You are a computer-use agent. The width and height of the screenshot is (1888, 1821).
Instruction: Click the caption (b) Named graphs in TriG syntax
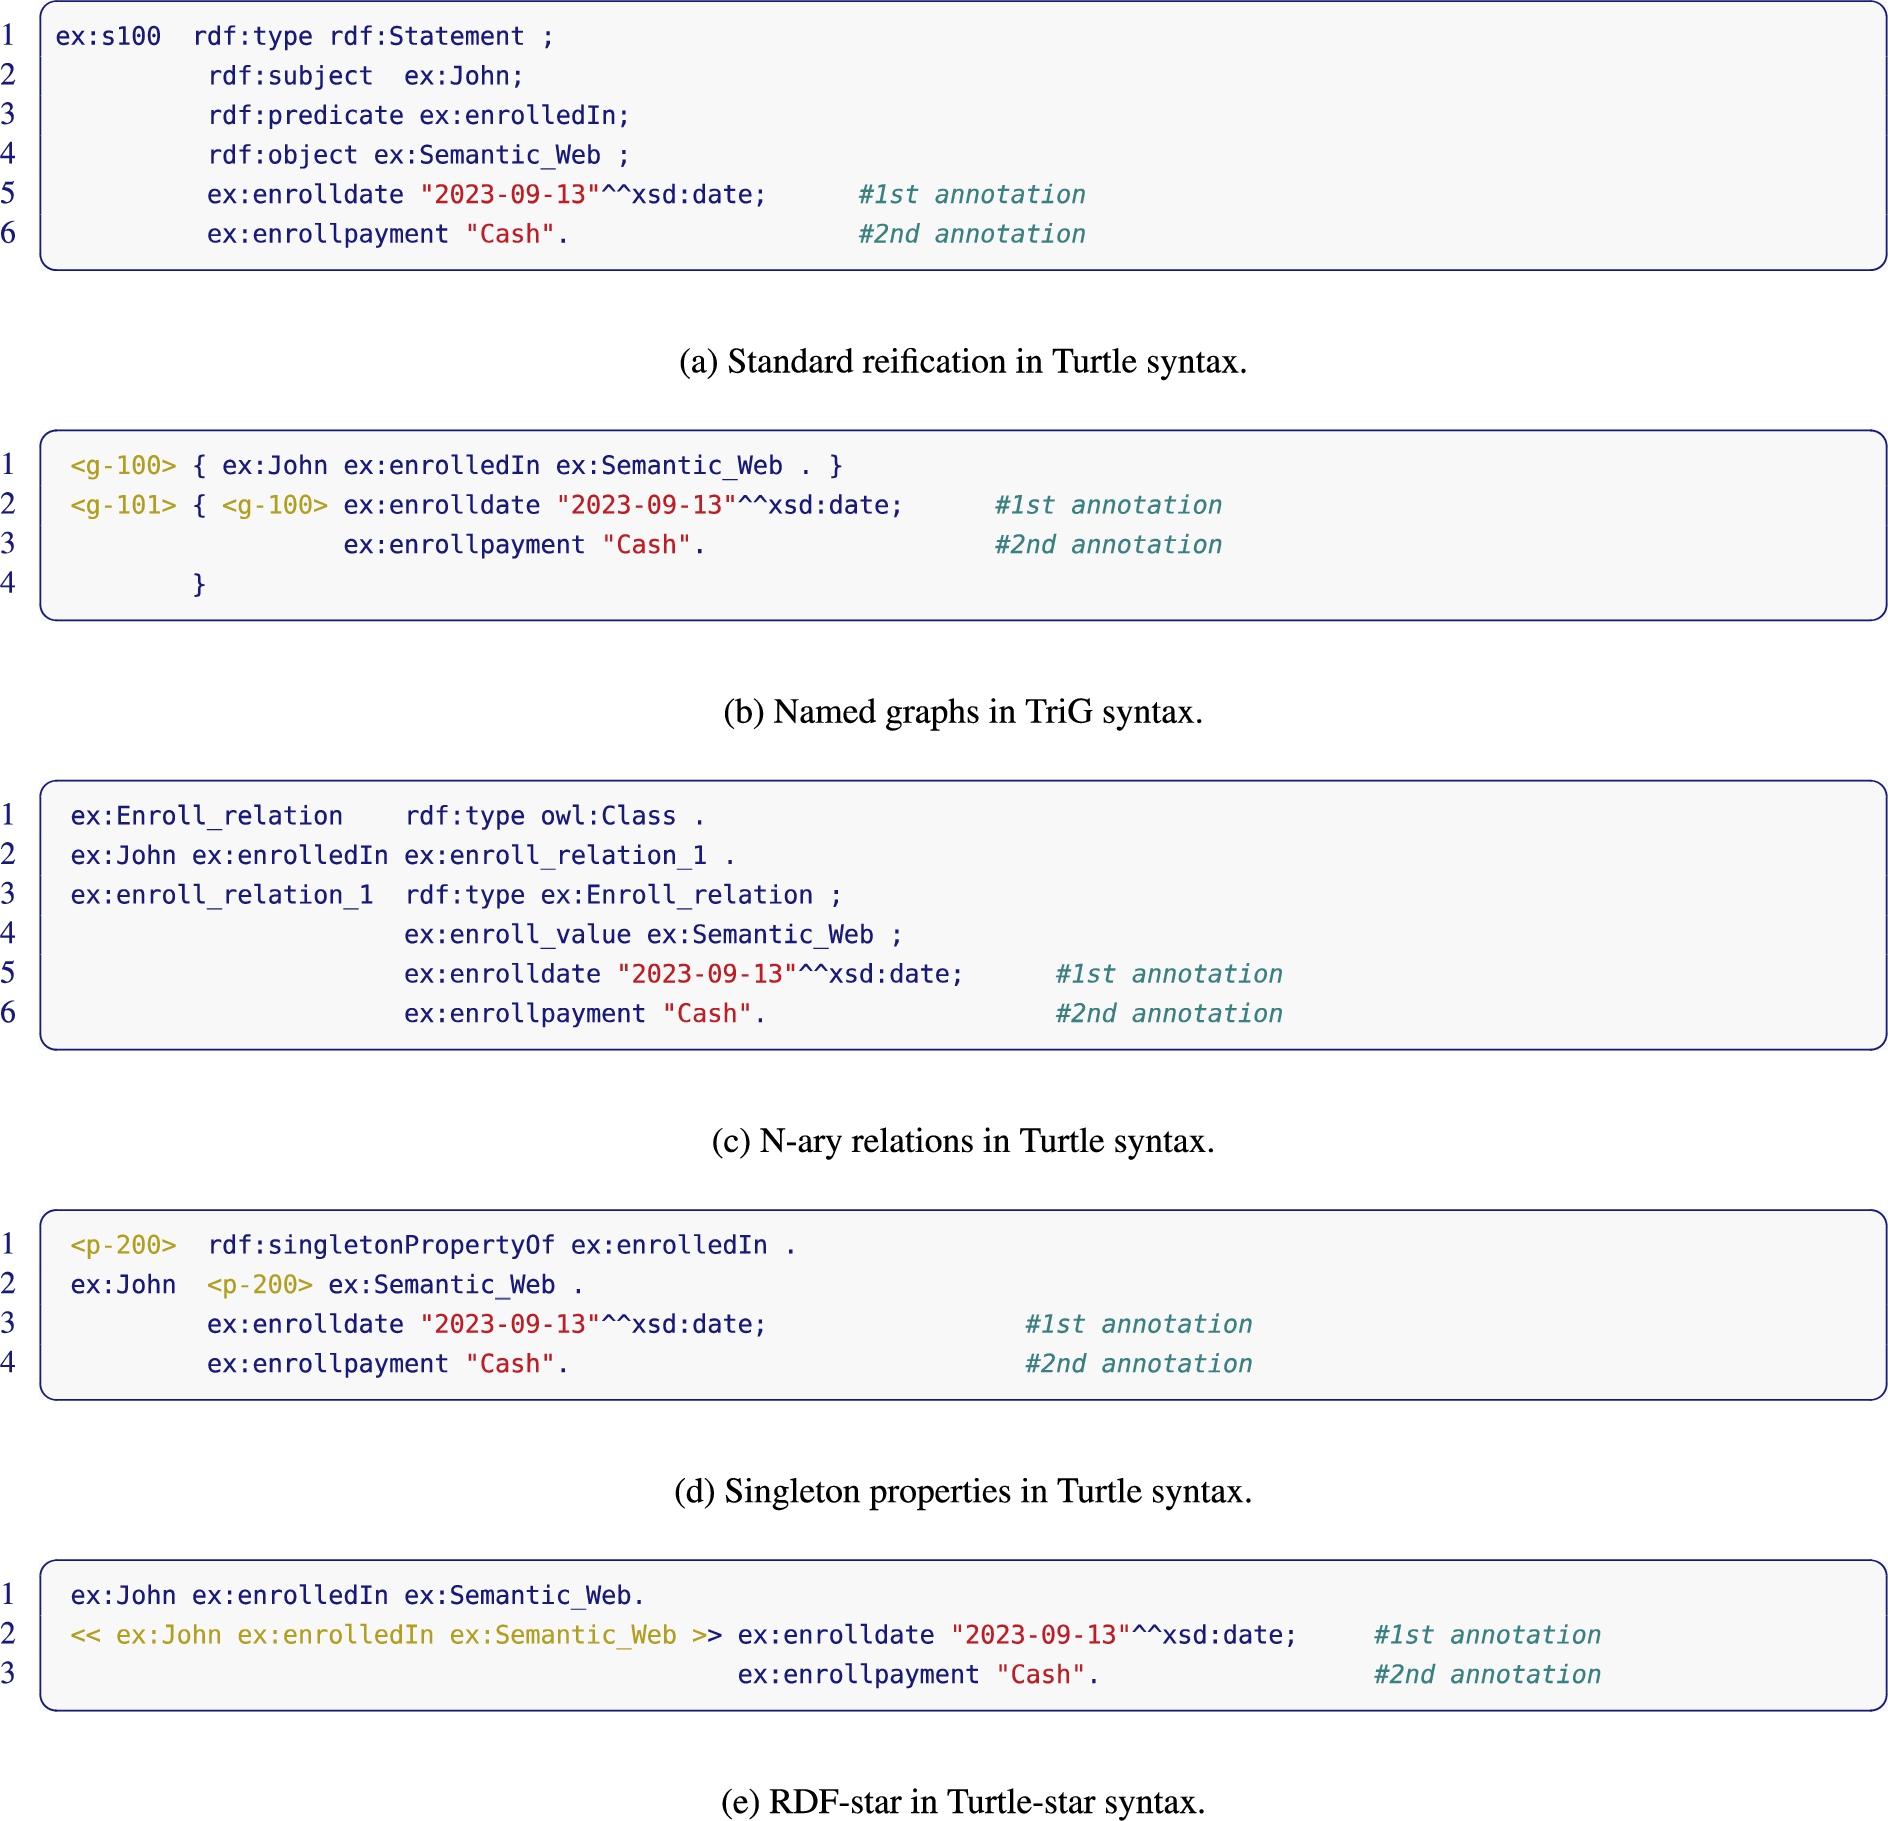click(963, 711)
